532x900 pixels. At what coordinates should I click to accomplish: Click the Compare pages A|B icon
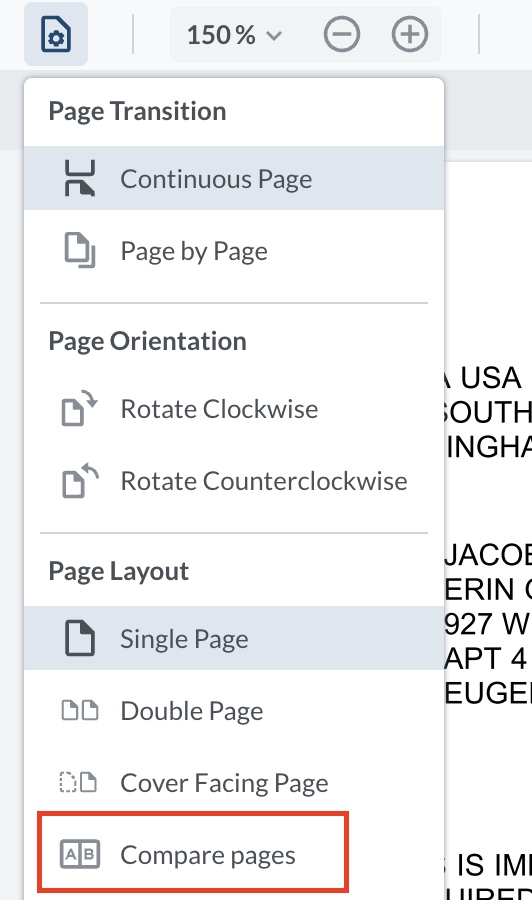(80, 855)
